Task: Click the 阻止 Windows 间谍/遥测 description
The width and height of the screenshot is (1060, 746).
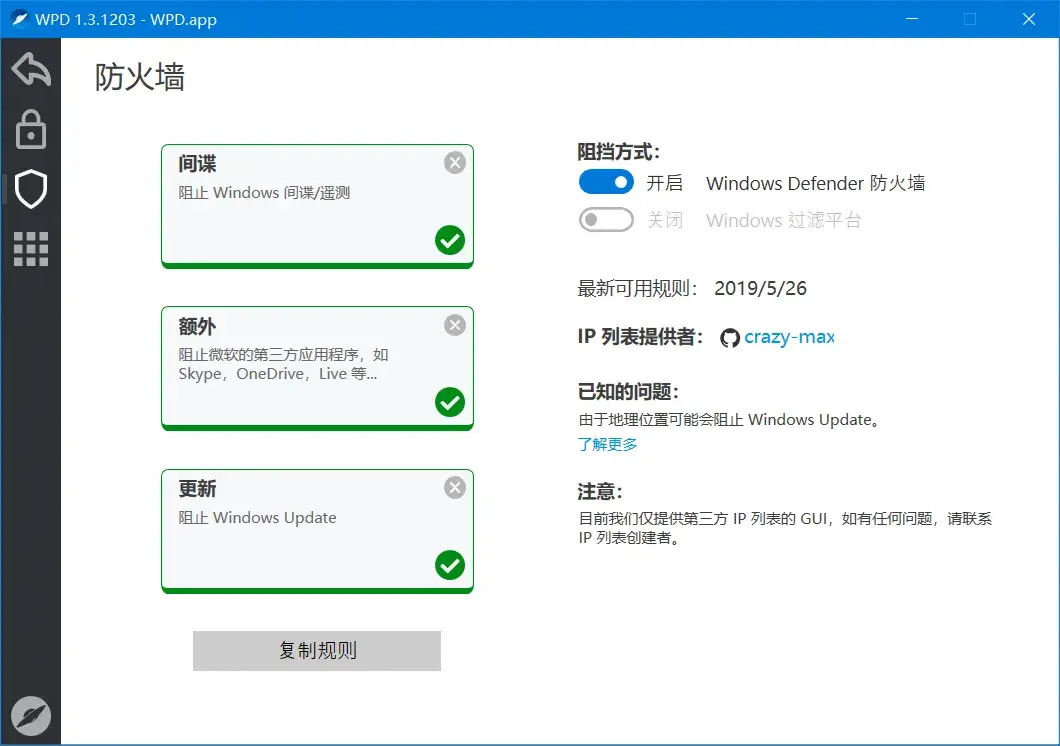Action: click(264, 193)
